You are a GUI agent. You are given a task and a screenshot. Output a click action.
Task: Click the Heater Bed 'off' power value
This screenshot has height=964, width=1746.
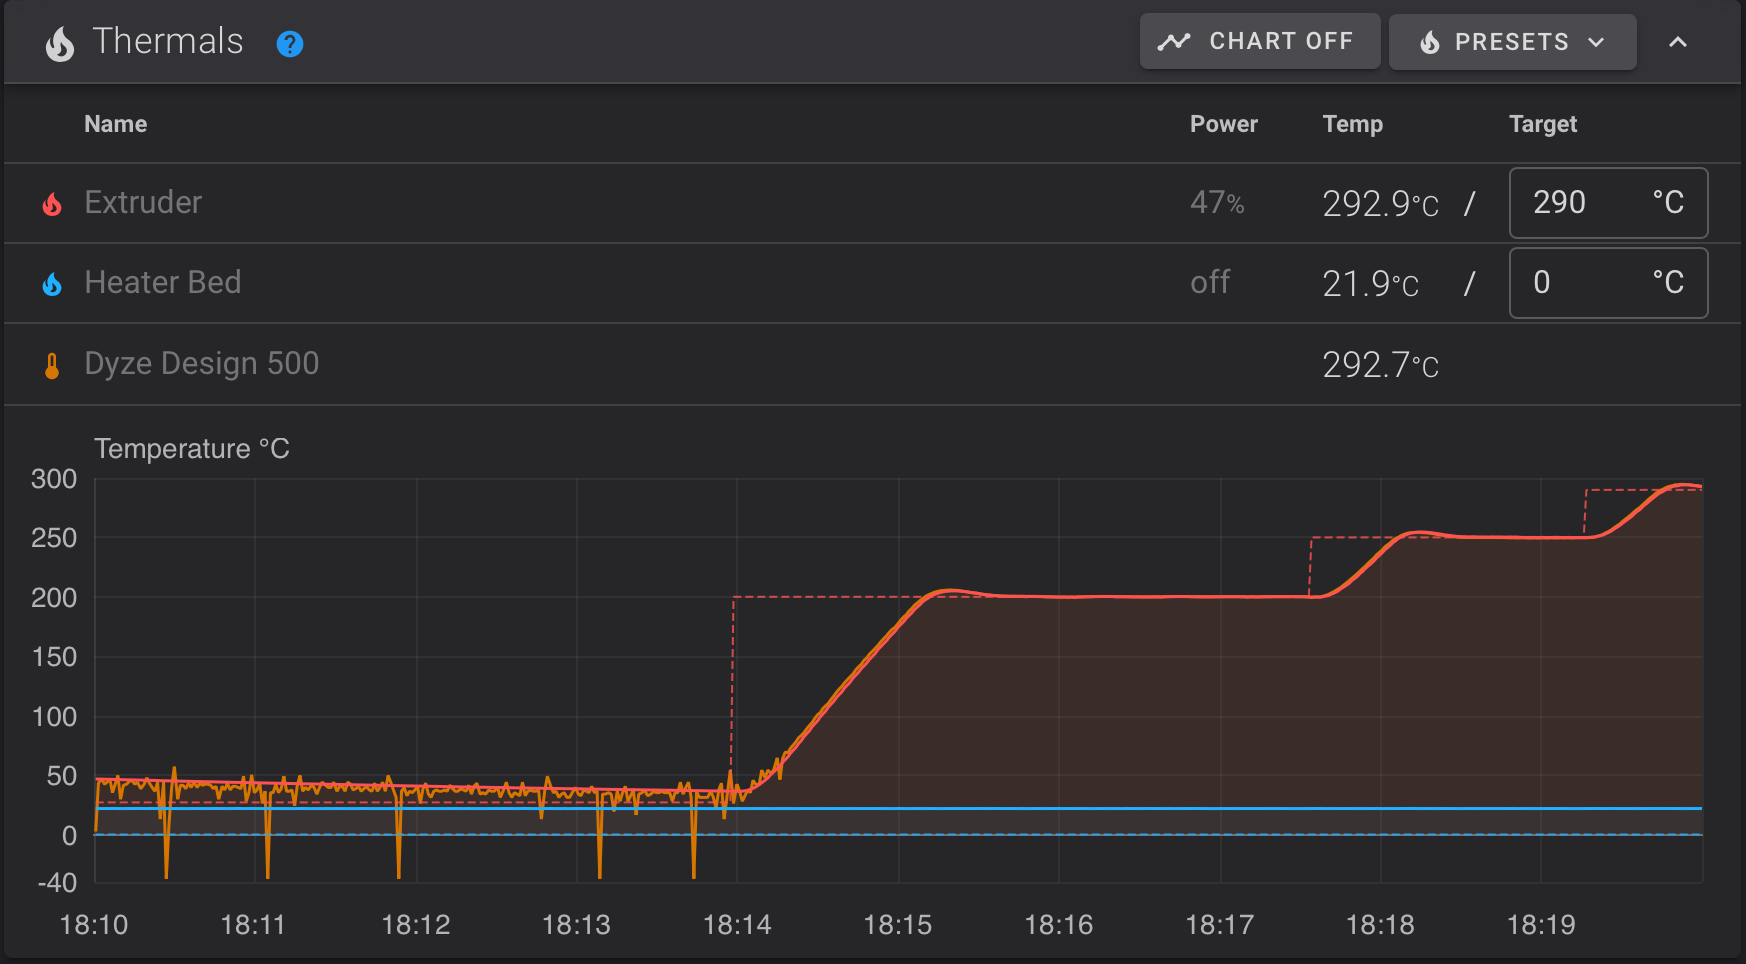tap(1210, 283)
